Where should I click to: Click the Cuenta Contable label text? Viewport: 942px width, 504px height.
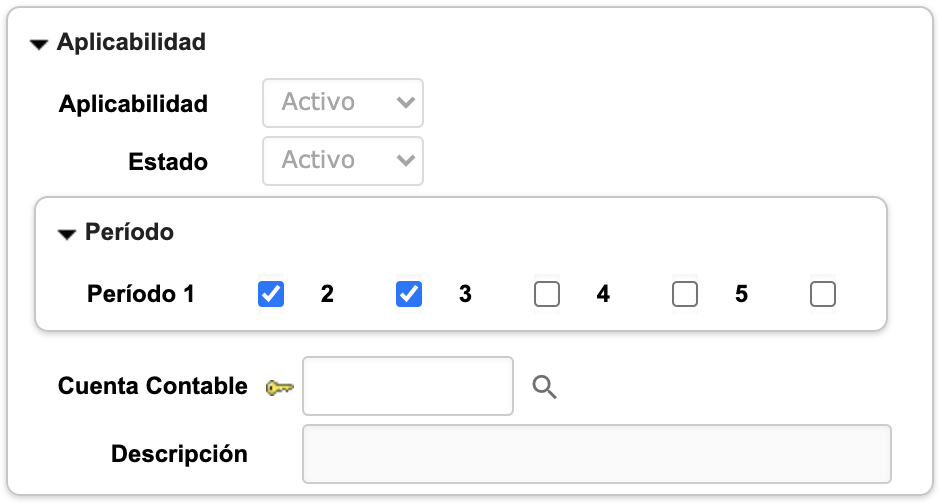(153, 386)
